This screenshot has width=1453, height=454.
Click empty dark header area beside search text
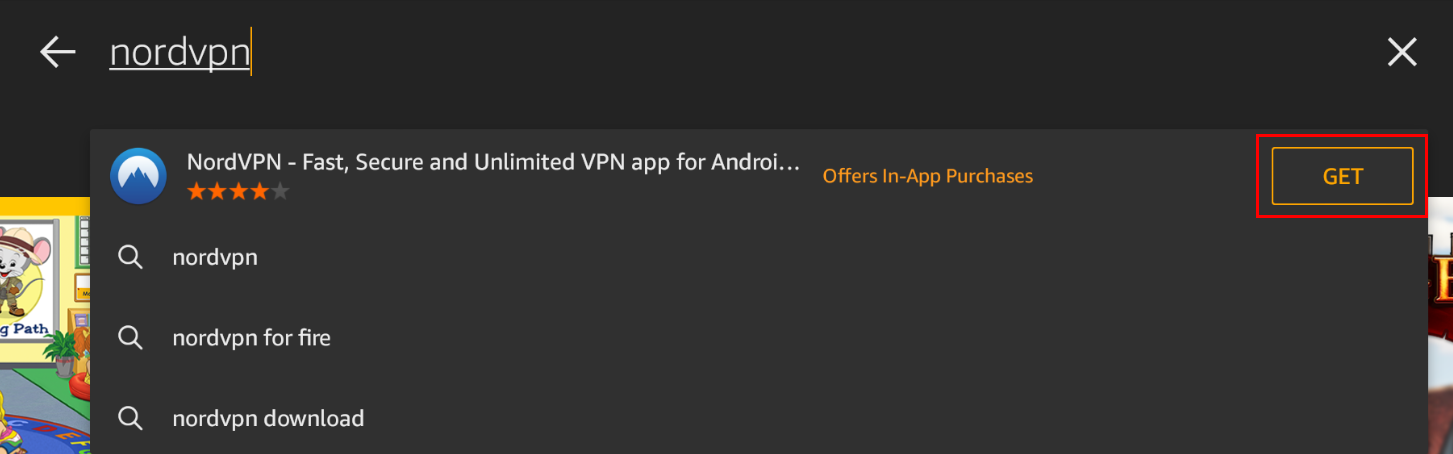point(800,52)
